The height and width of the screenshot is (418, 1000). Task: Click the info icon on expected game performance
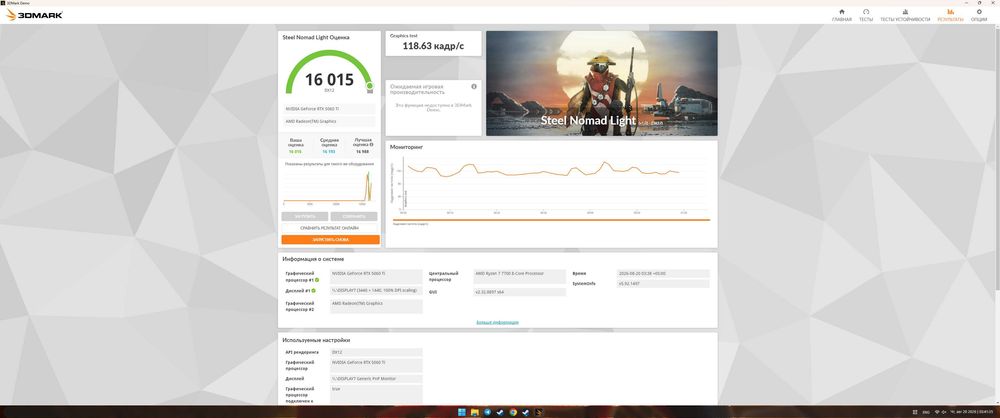474,86
